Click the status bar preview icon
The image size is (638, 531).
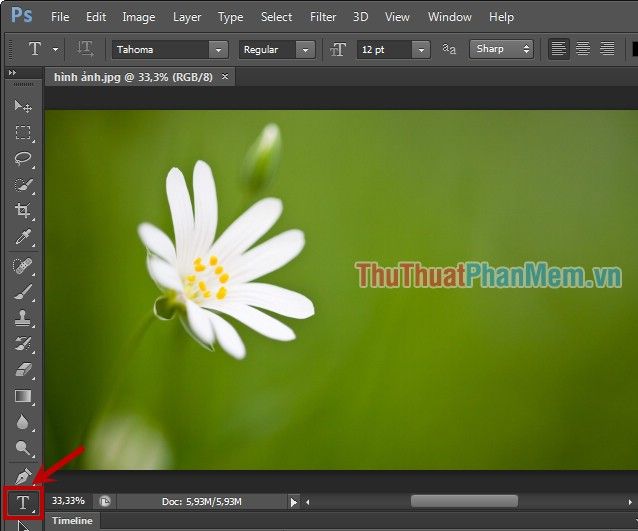(105, 501)
